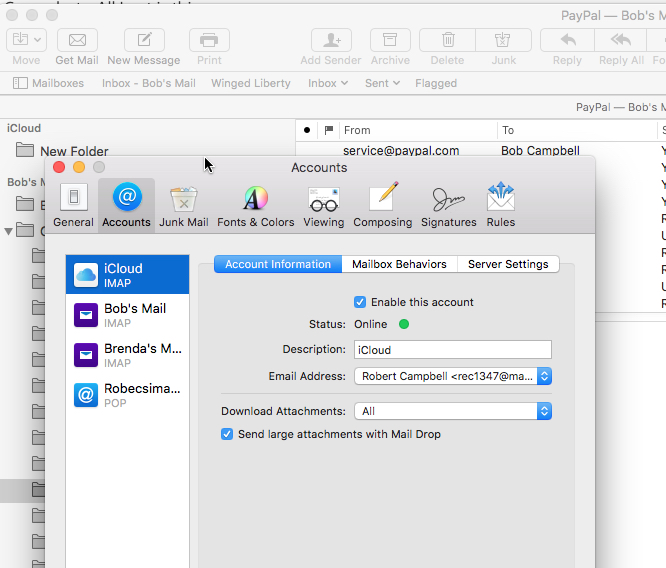Click the Print toolbar icon

[x=209, y=40]
